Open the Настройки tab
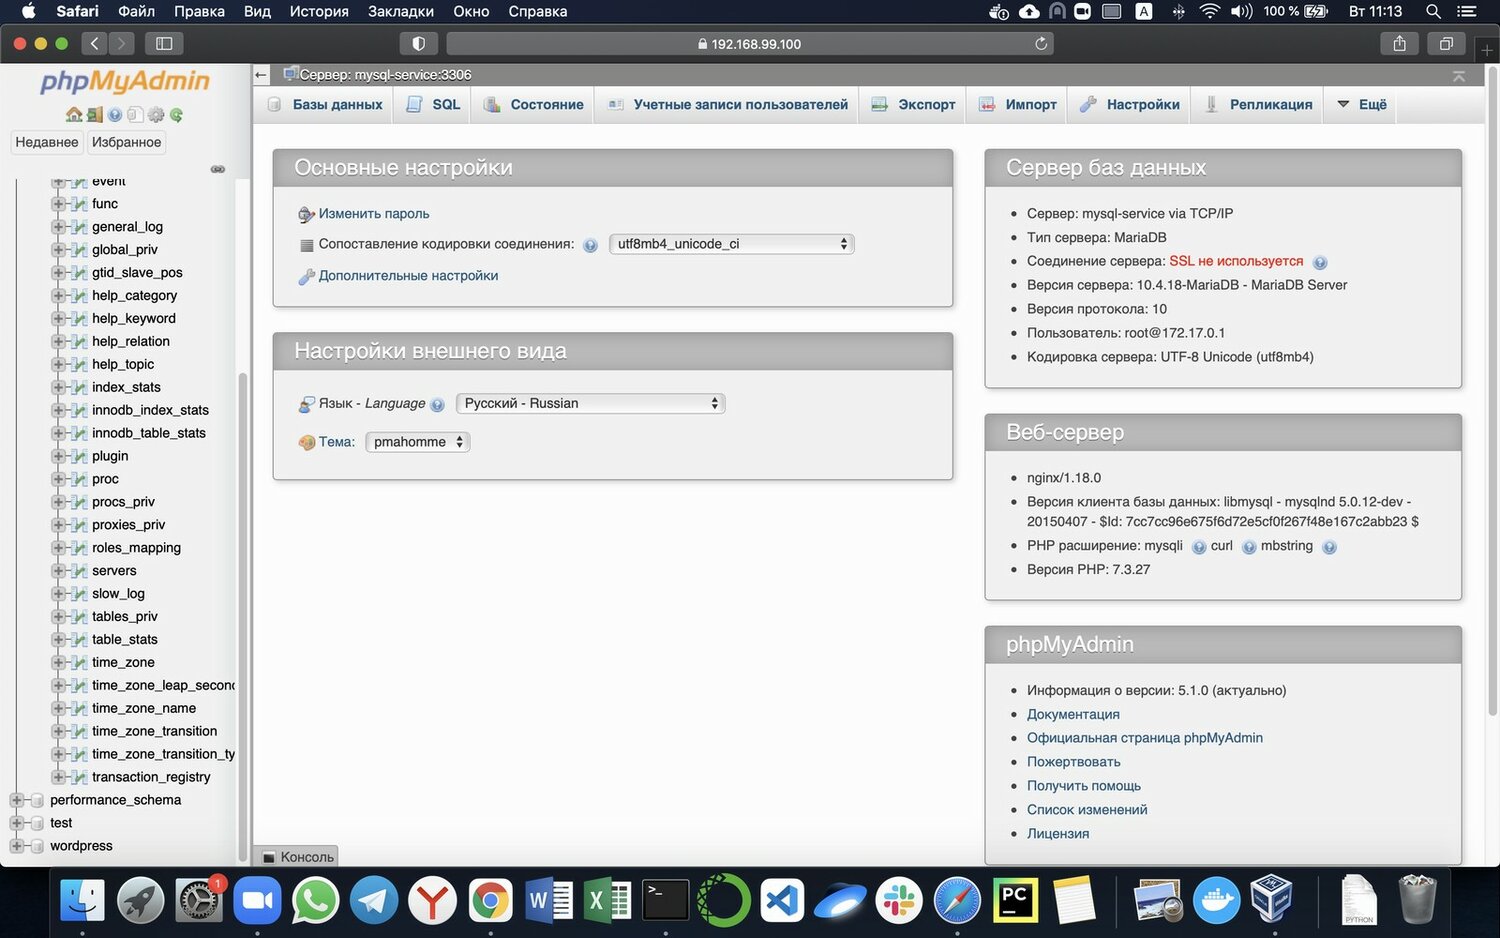Image resolution: width=1500 pixels, height=938 pixels. pyautogui.click(x=1129, y=104)
